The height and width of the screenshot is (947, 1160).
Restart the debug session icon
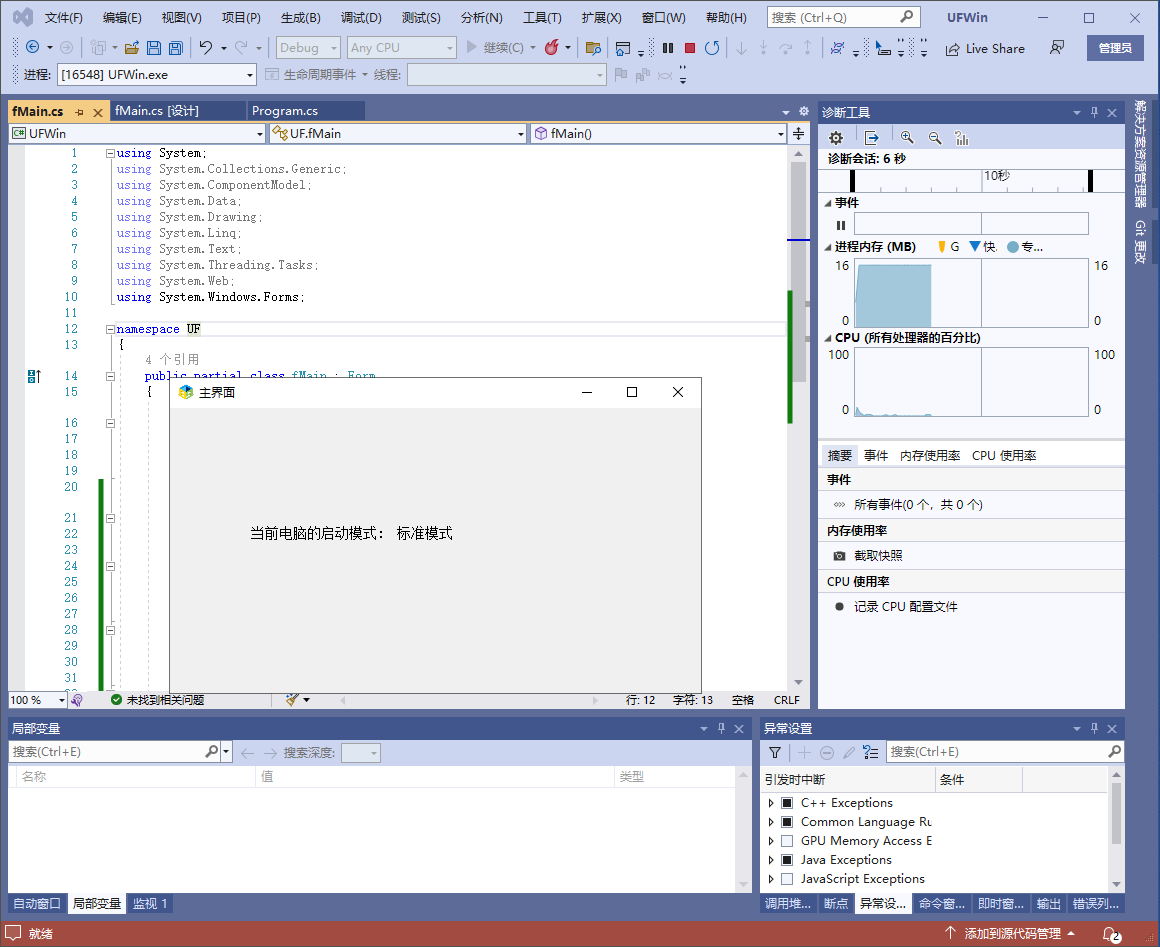[x=712, y=48]
